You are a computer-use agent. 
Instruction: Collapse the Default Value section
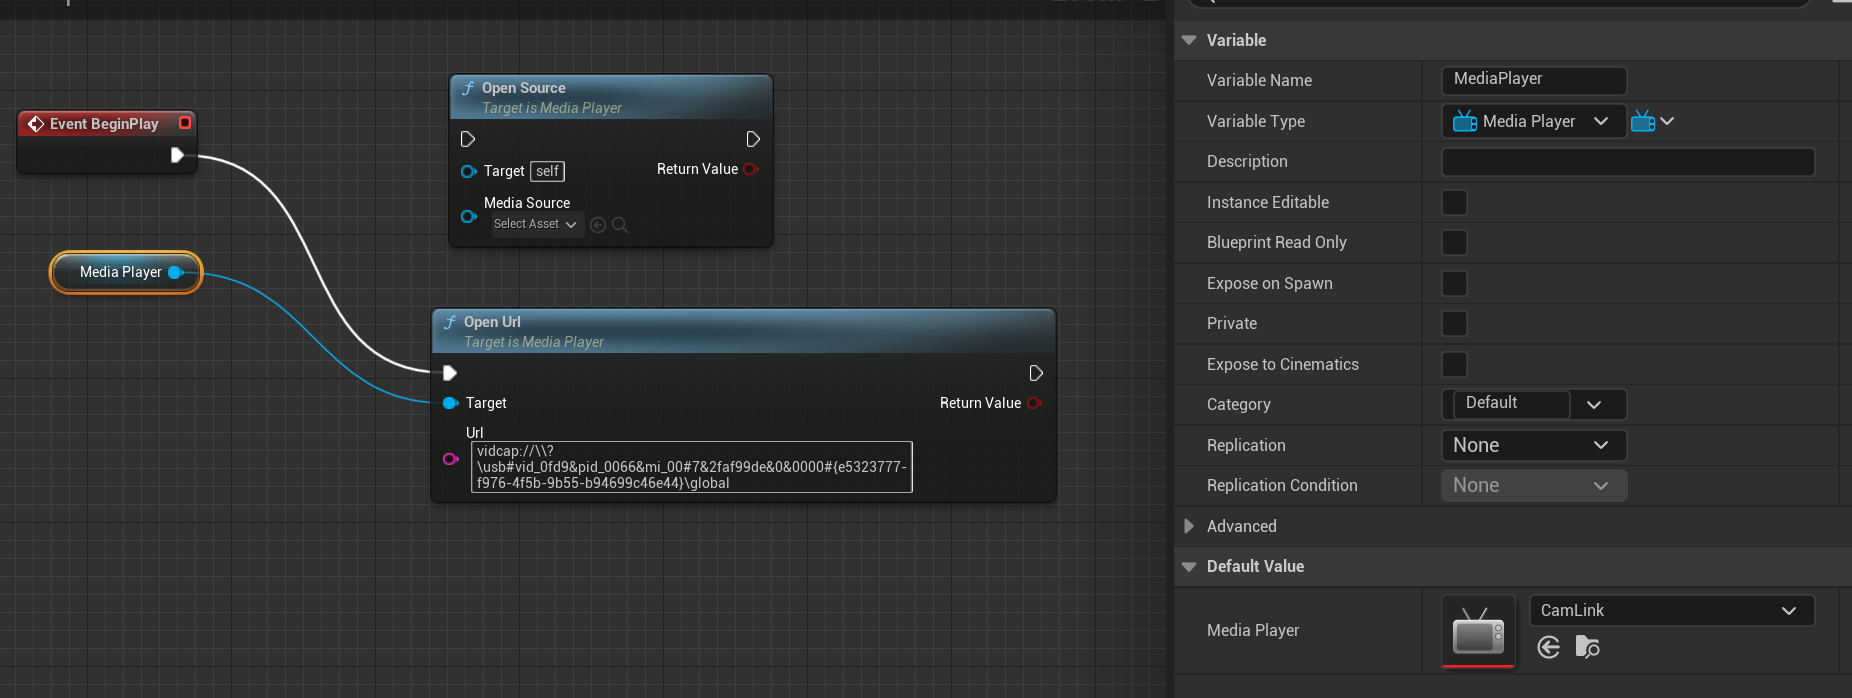(x=1189, y=566)
